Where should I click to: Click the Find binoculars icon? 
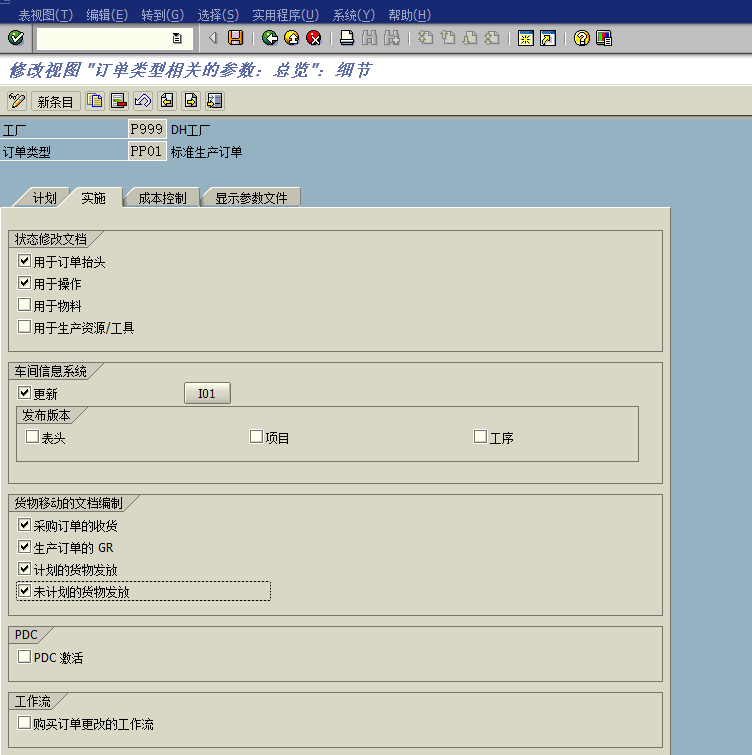[x=369, y=38]
